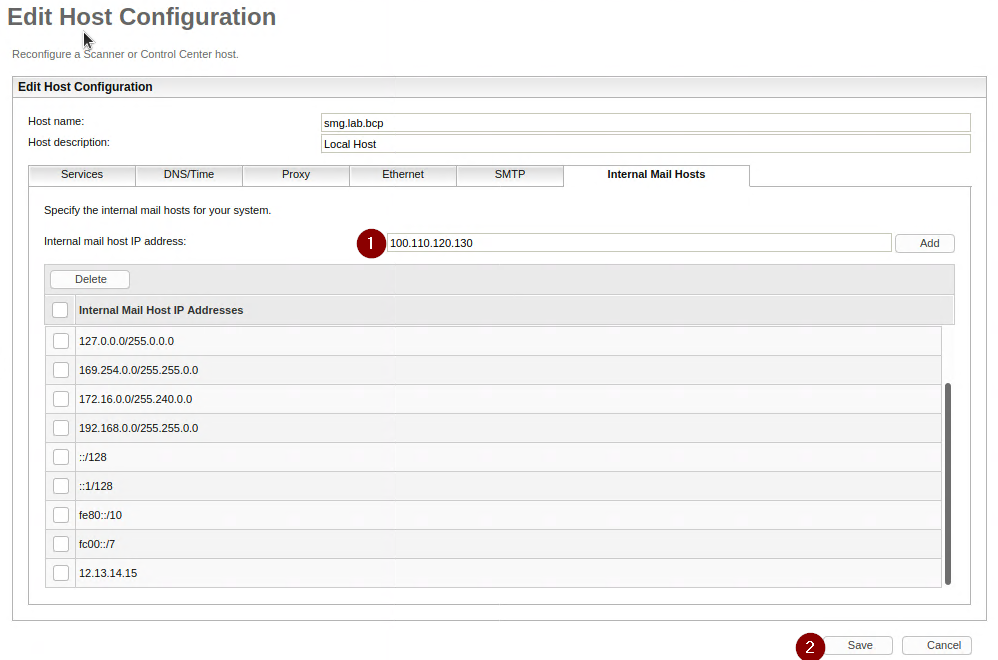Focus the Internal mail host IP address field
The width and height of the screenshot is (998, 660).
[638, 243]
